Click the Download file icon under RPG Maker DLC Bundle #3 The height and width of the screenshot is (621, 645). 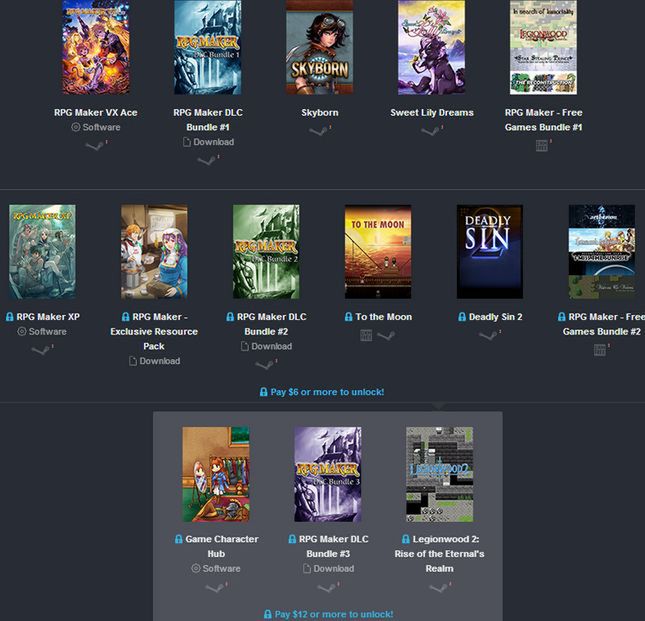tap(307, 568)
